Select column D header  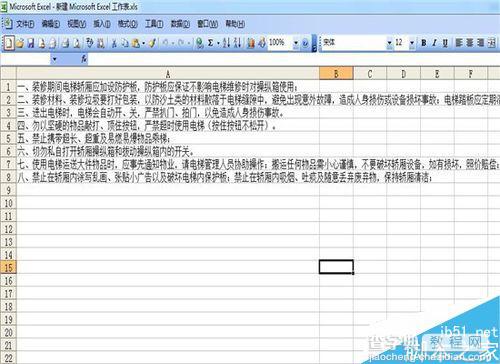[x=404, y=73]
